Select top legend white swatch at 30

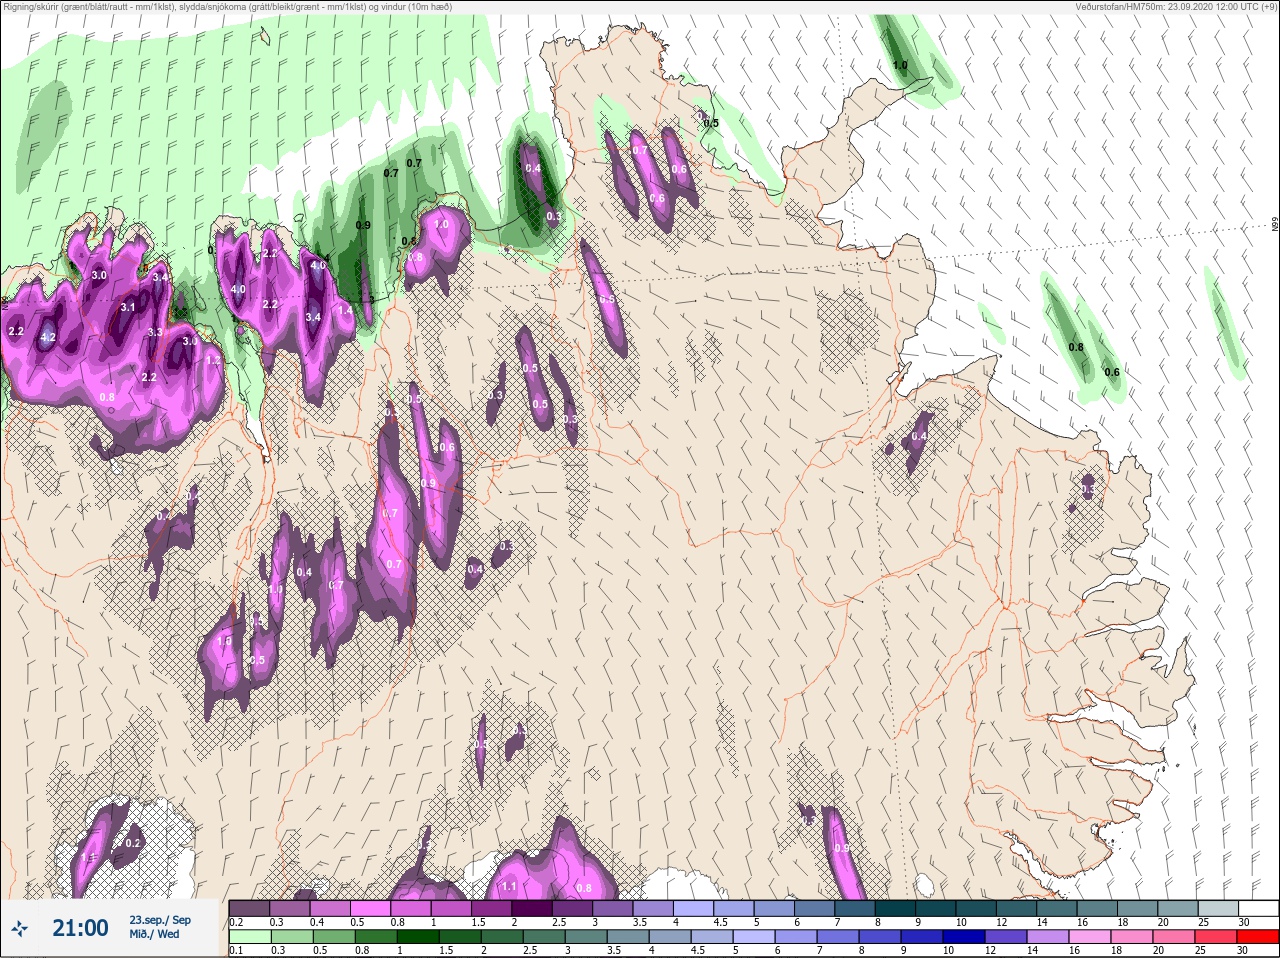(1258, 908)
